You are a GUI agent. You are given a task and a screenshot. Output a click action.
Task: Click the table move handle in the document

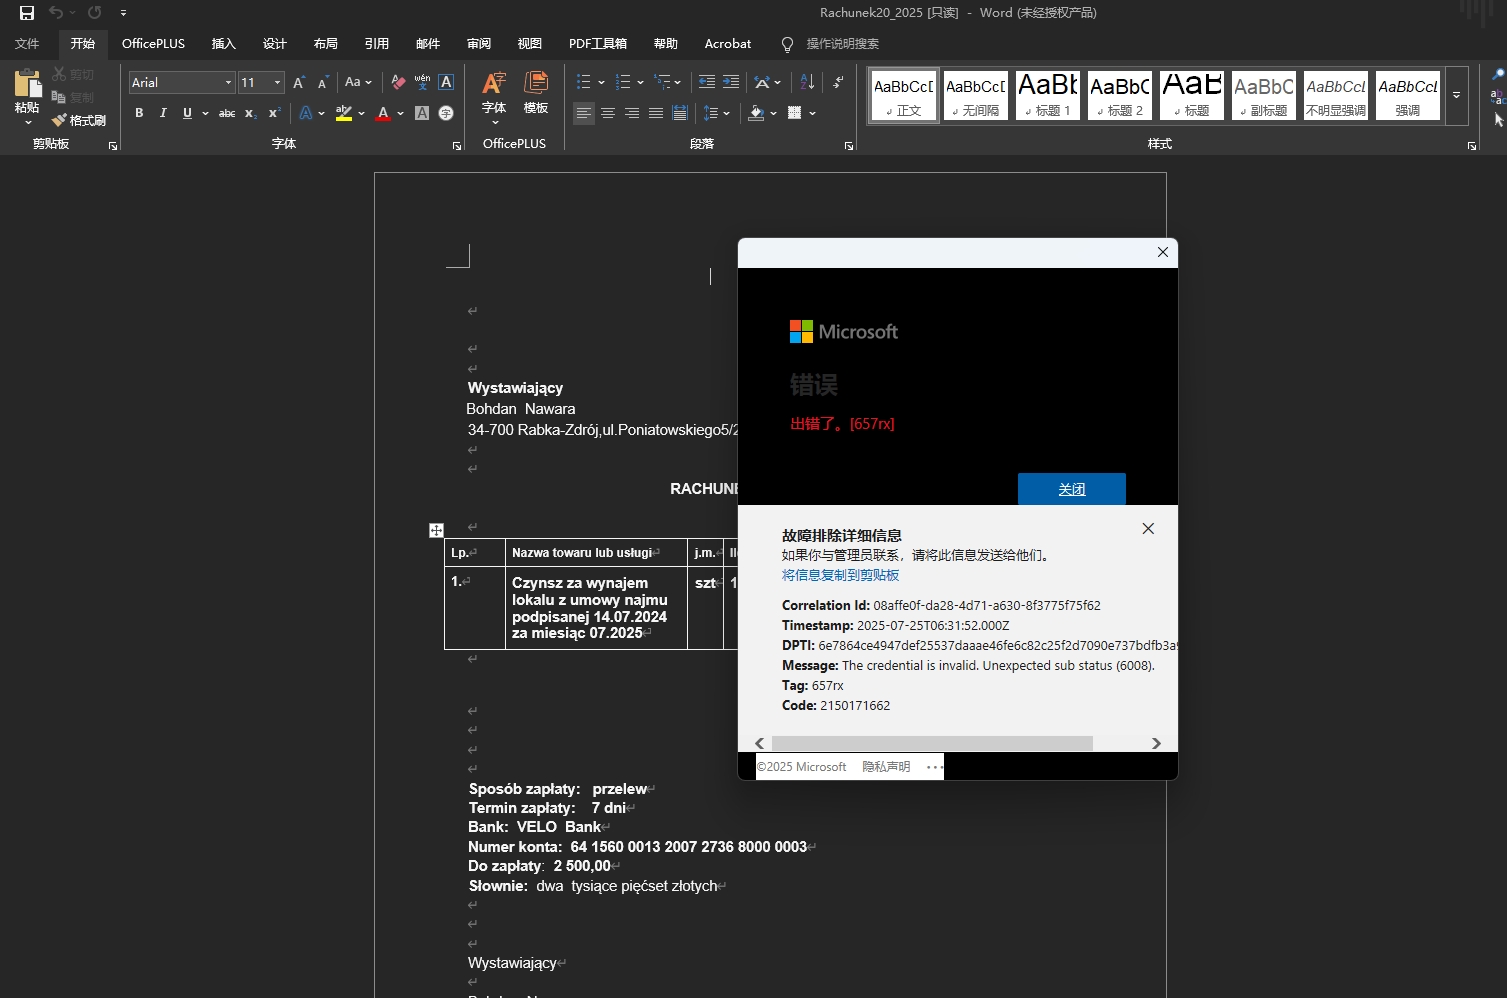coord(436,530)
